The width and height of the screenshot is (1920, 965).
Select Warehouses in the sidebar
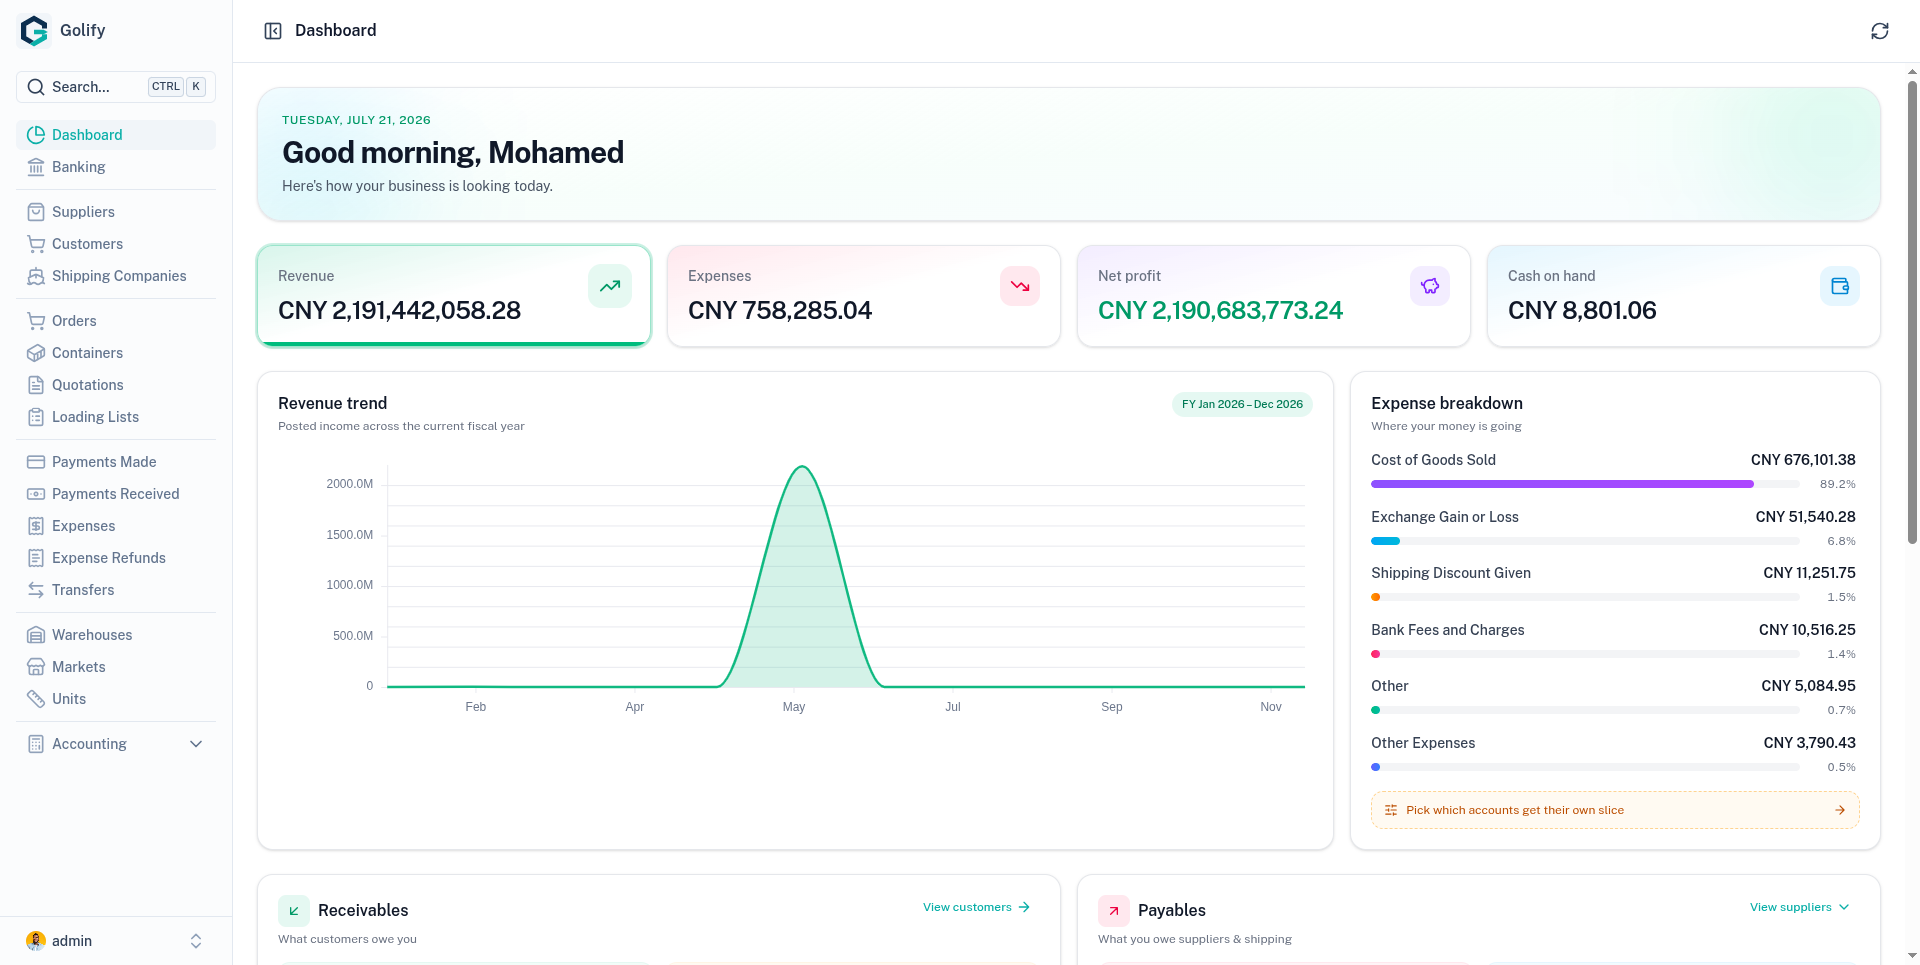tap(116, 635)
